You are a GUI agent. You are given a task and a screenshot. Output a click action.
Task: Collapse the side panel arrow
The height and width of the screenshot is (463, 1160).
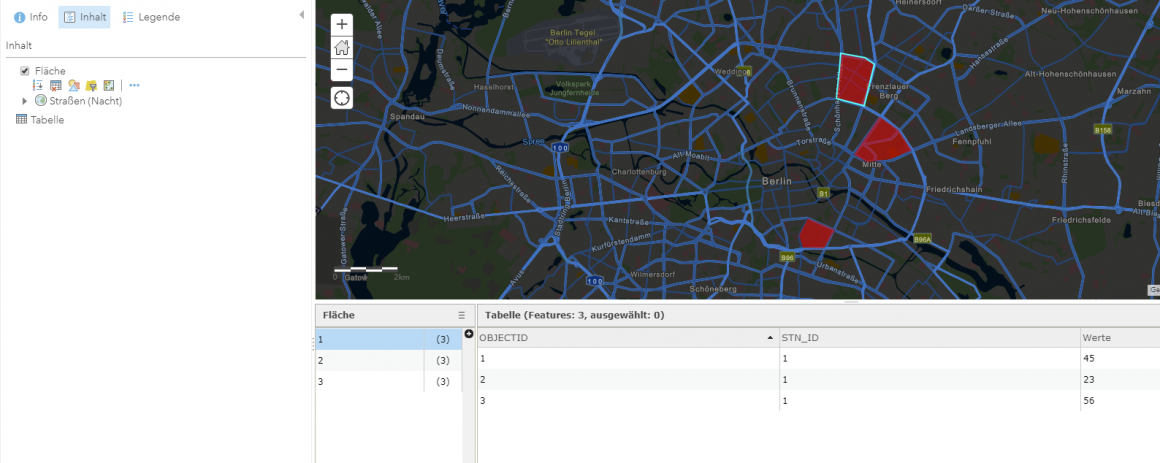tap(301, 15)
